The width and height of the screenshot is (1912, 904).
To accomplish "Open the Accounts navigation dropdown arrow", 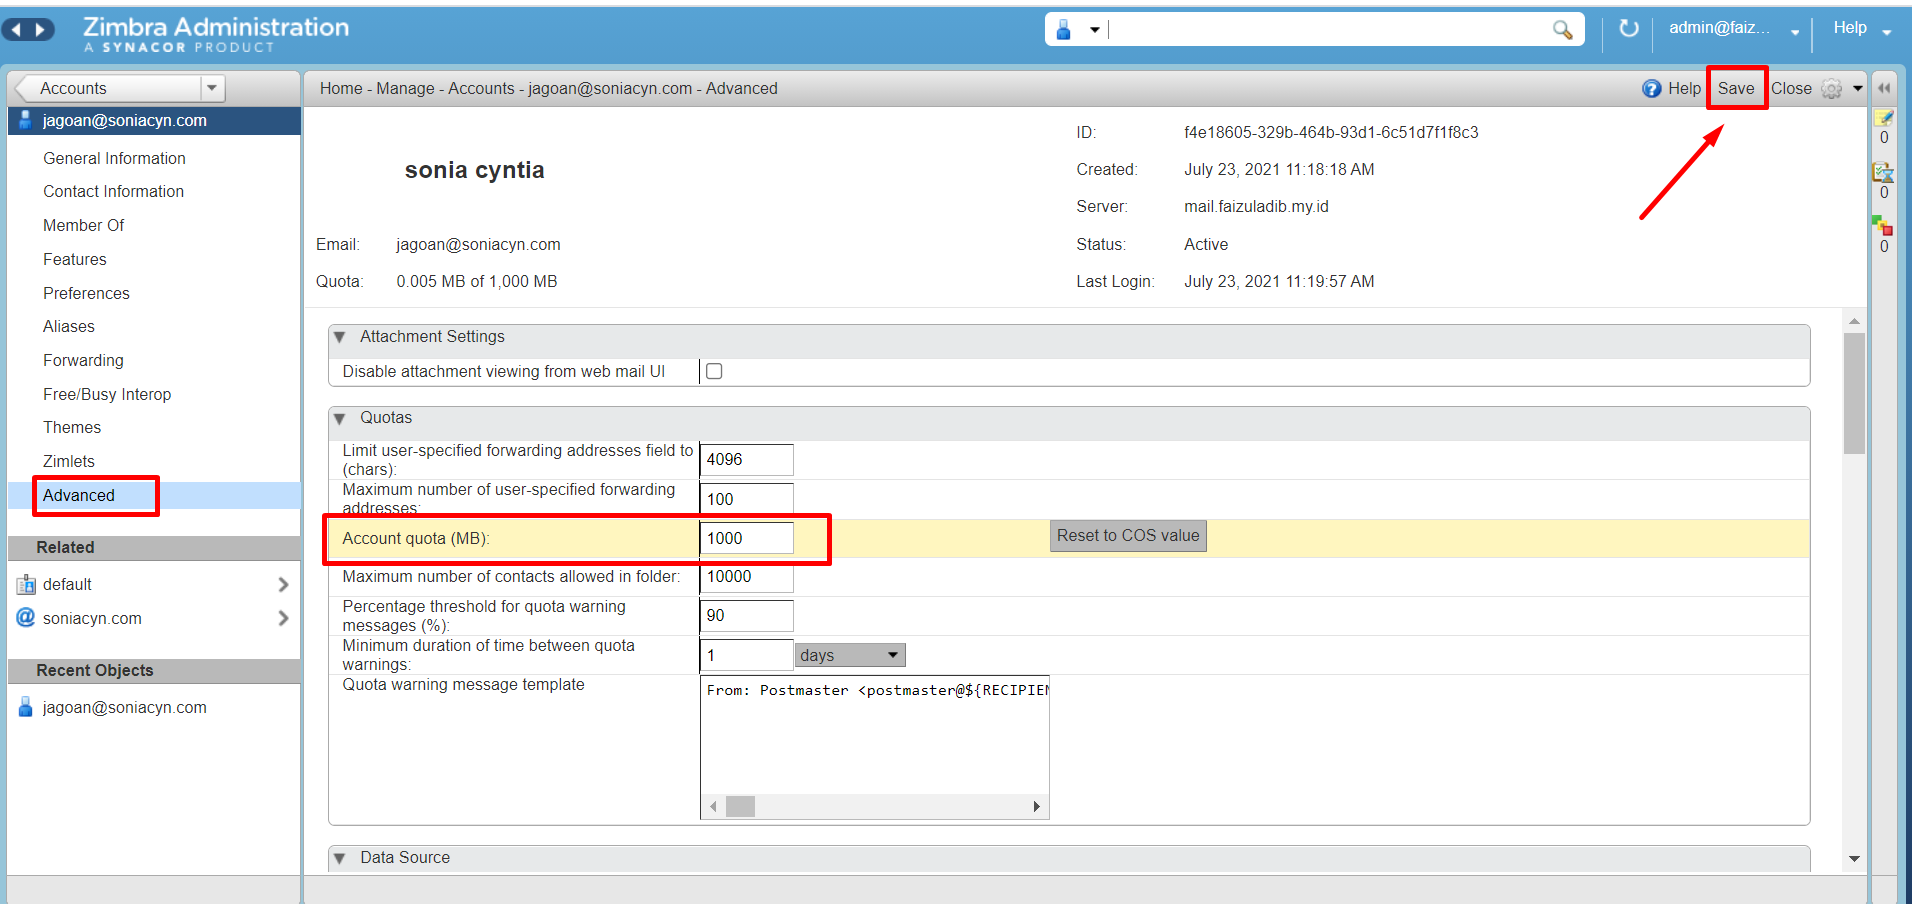I will point(211,88).
